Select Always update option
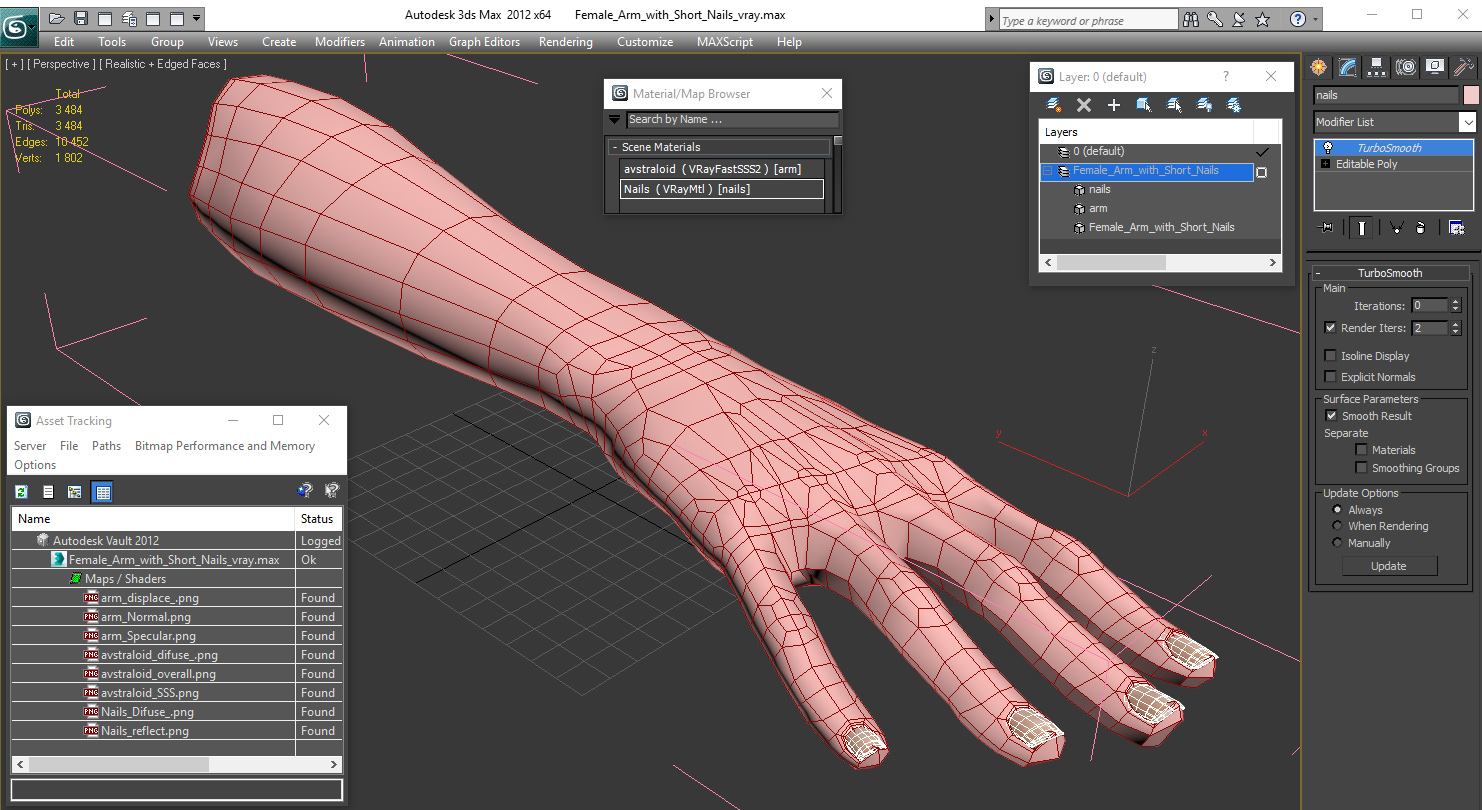This screenshot has width=1482, height=810. pyautogui.click(x=1338, y=510)
